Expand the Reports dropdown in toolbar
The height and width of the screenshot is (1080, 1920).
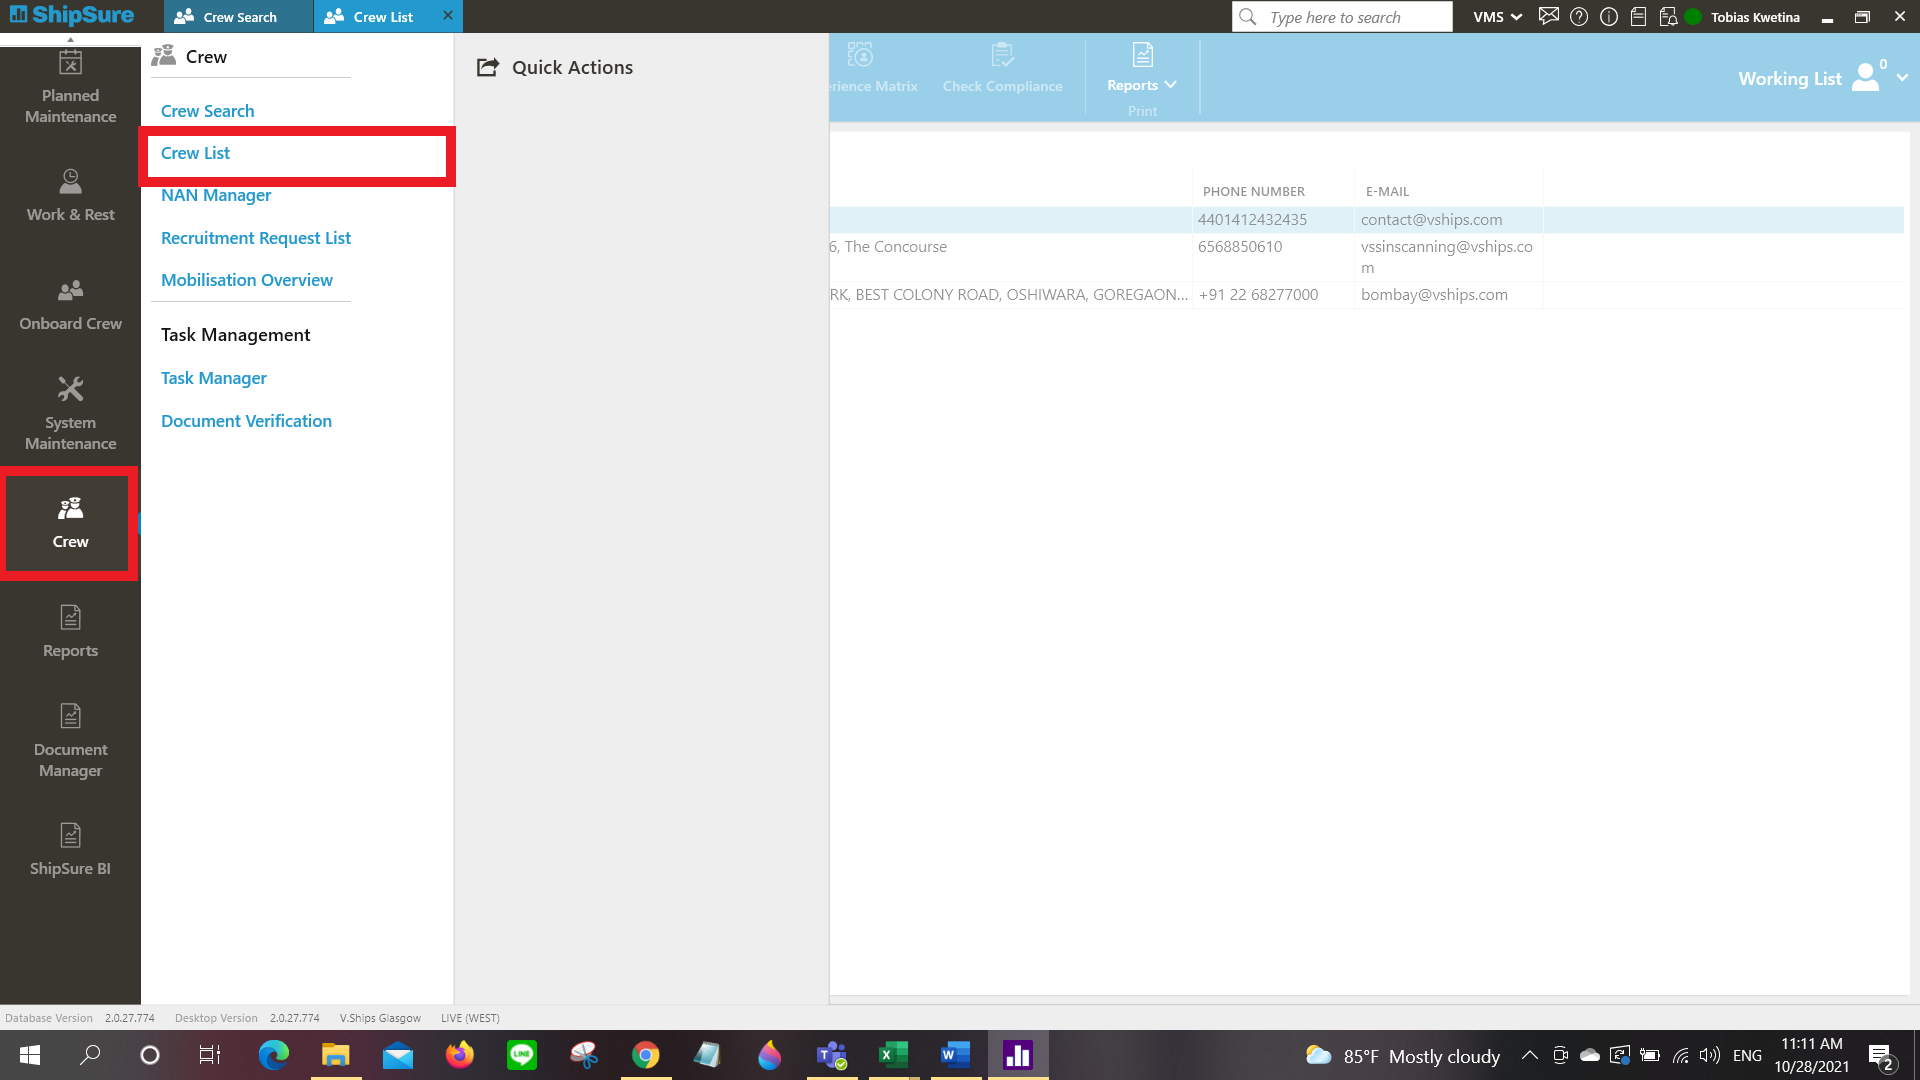click(x=1141, y=85)
